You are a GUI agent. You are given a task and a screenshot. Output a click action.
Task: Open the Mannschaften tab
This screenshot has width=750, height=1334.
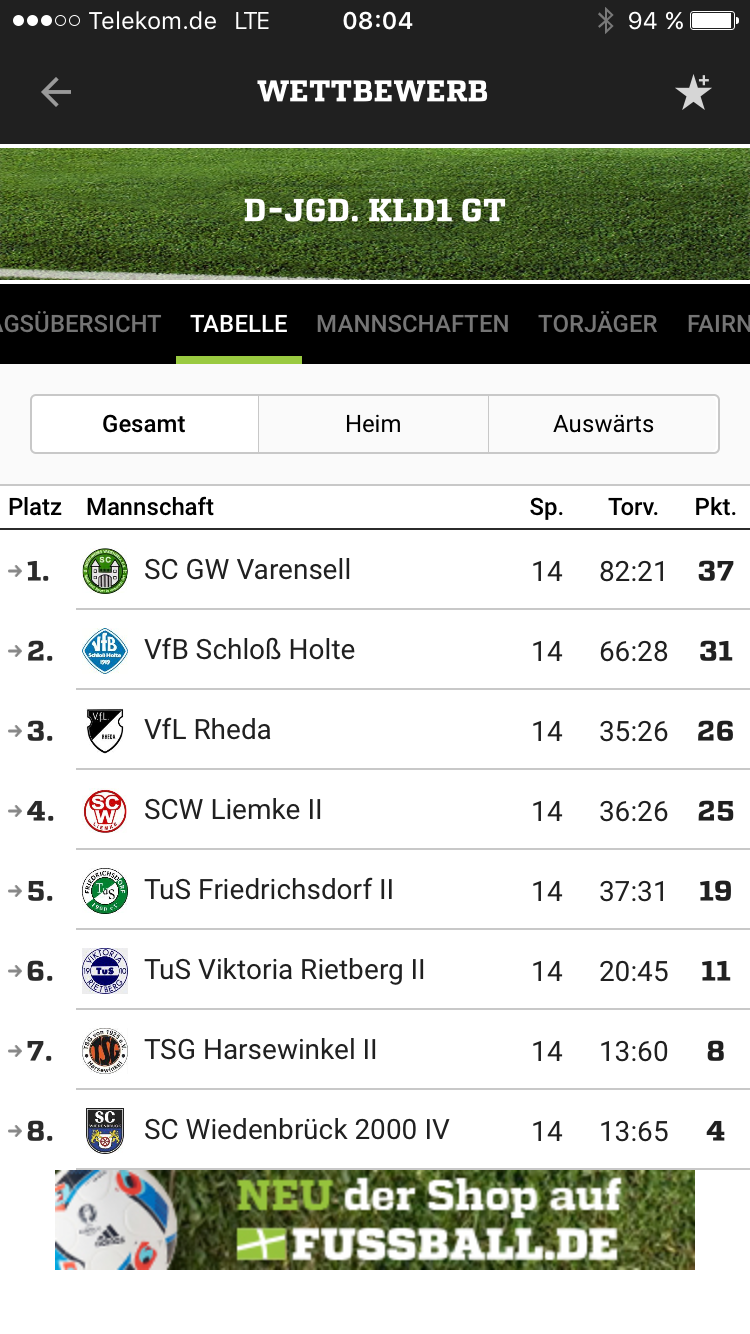point(412,324)
